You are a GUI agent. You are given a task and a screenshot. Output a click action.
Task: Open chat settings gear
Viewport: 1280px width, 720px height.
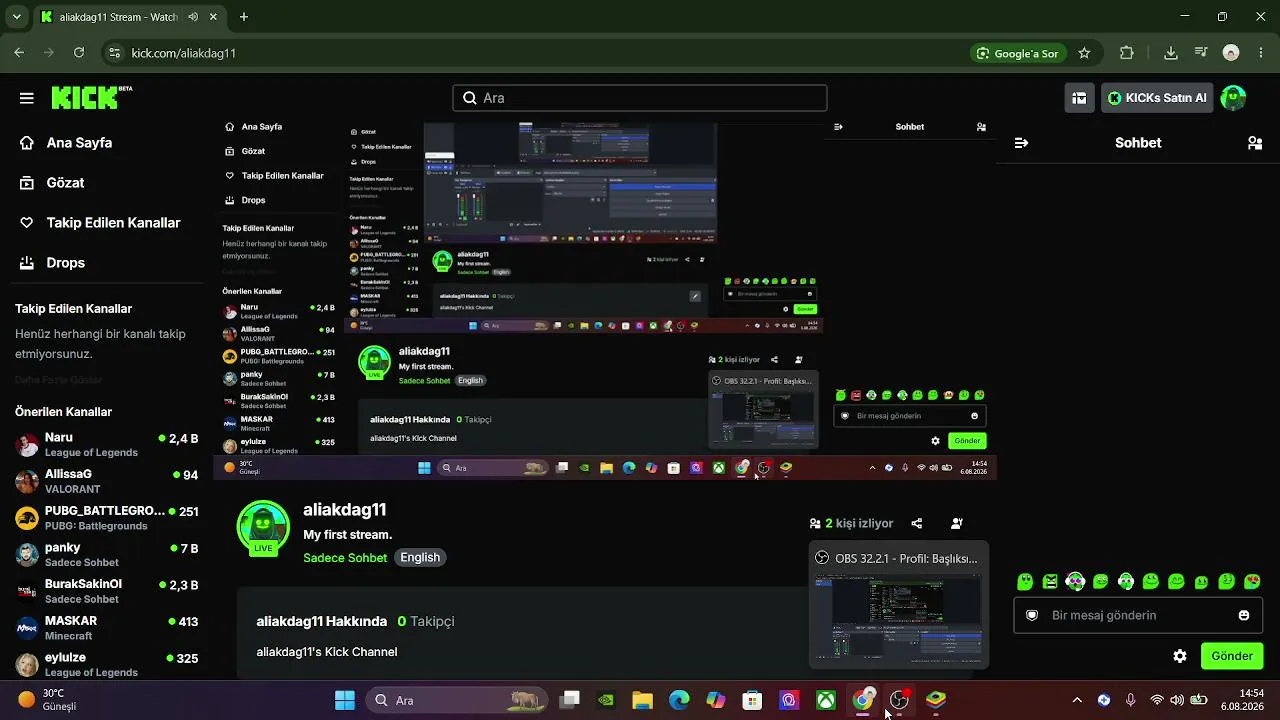pos(1180,656)
